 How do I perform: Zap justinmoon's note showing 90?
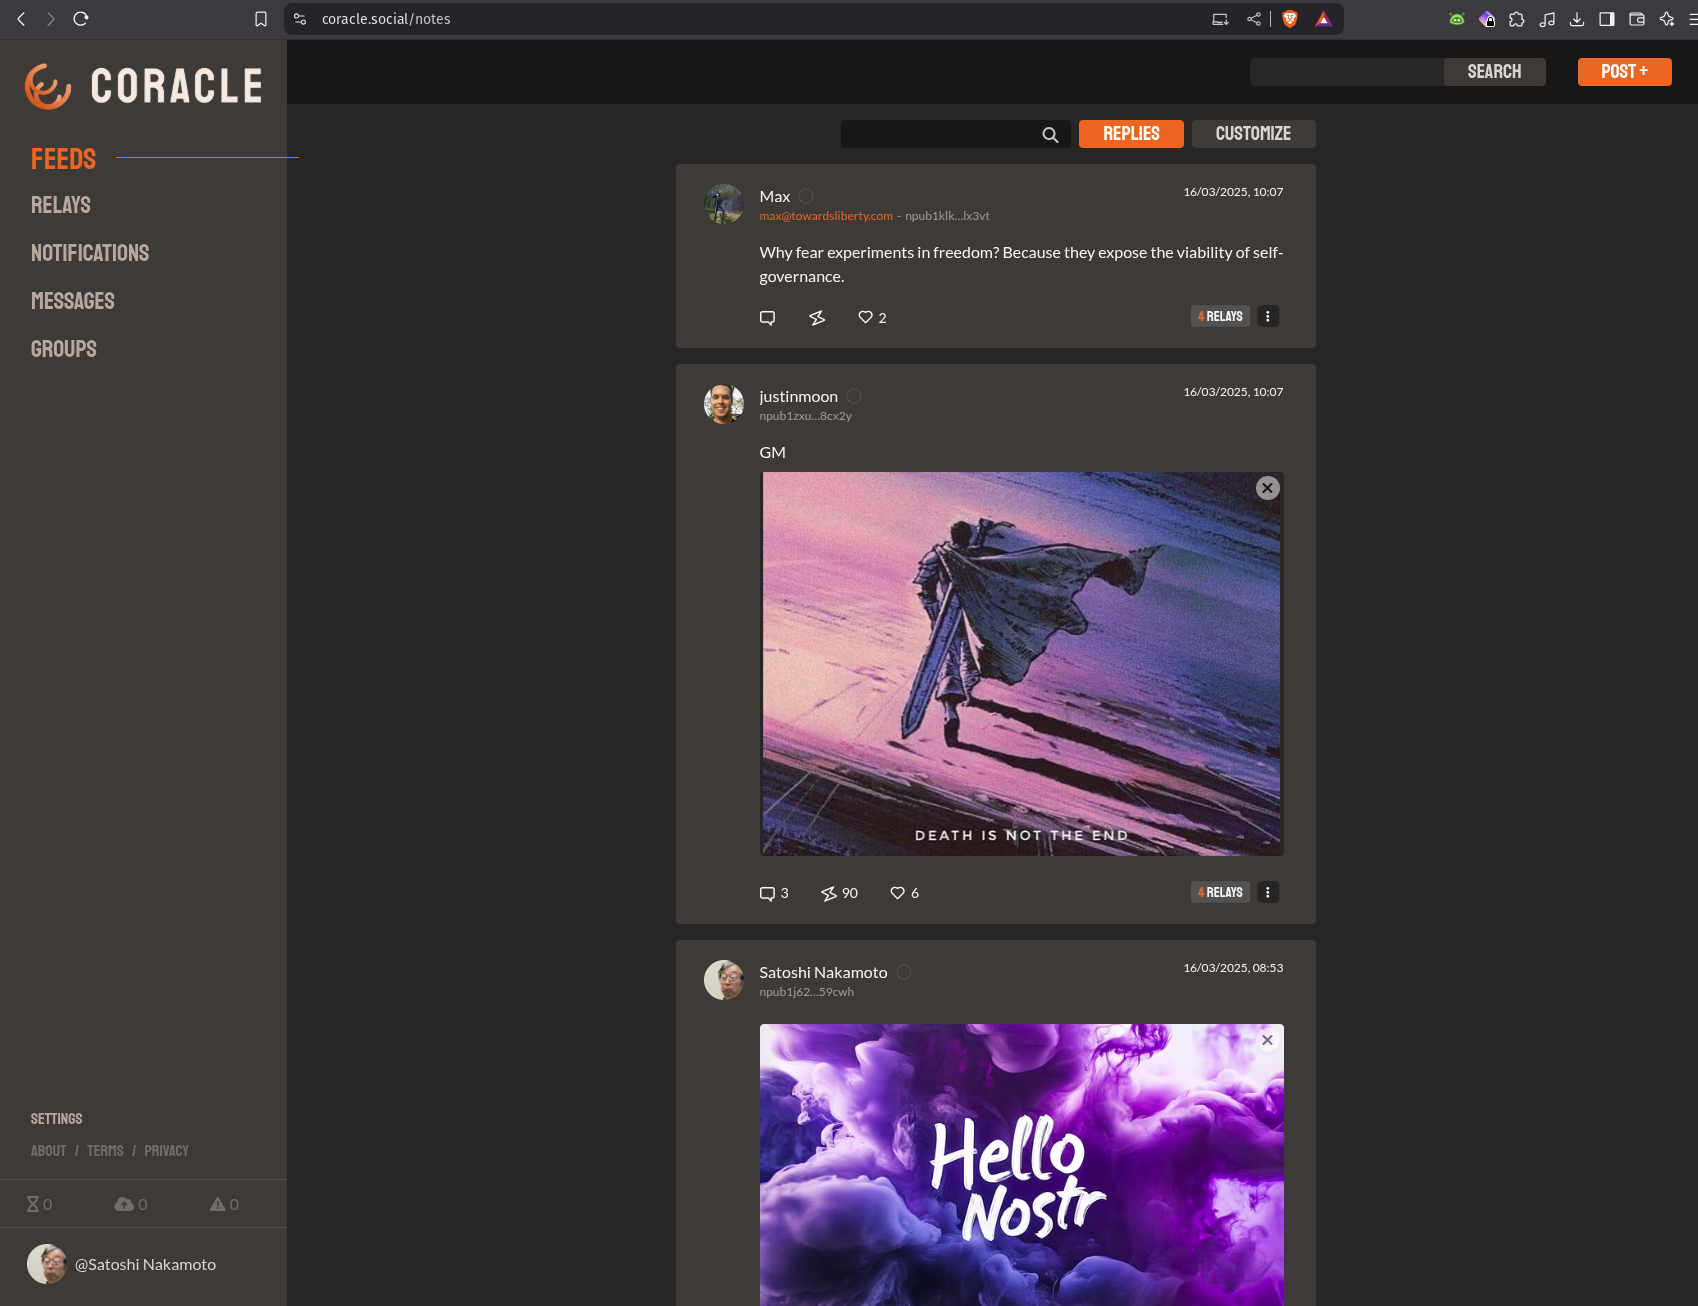click(829, 893)
